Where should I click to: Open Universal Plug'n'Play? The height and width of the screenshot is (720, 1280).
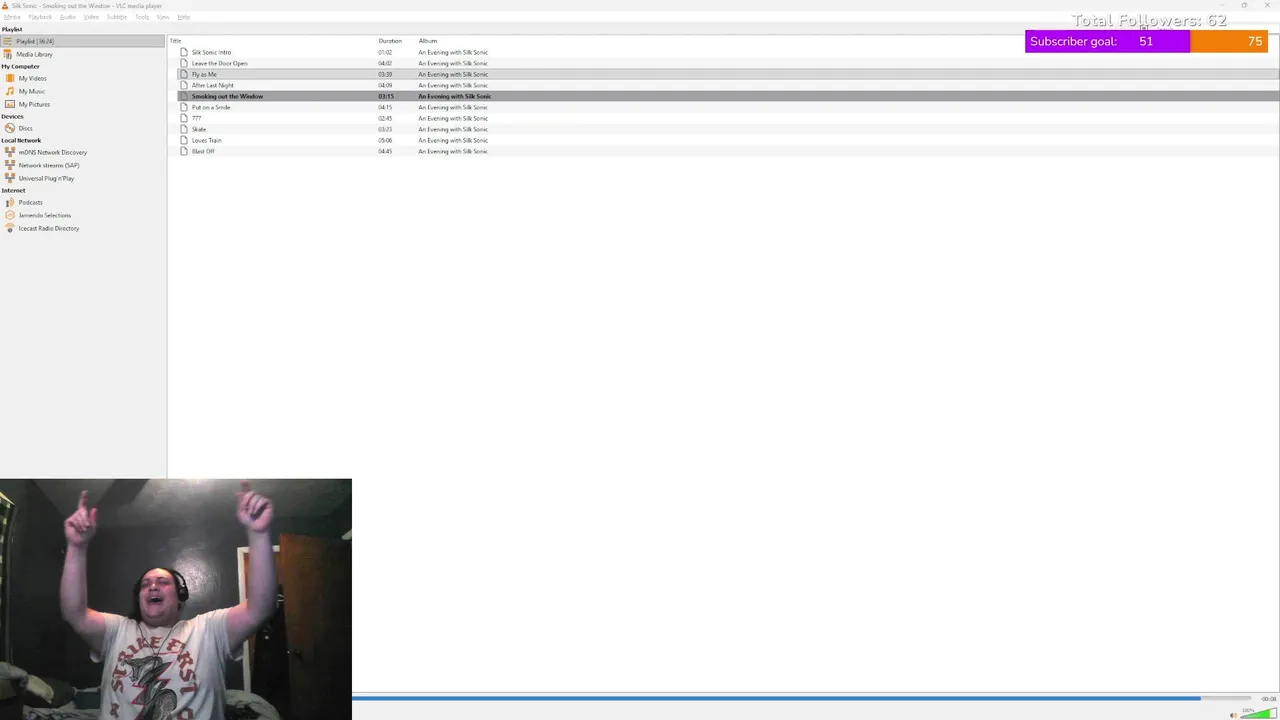click(x=46, y=178)
